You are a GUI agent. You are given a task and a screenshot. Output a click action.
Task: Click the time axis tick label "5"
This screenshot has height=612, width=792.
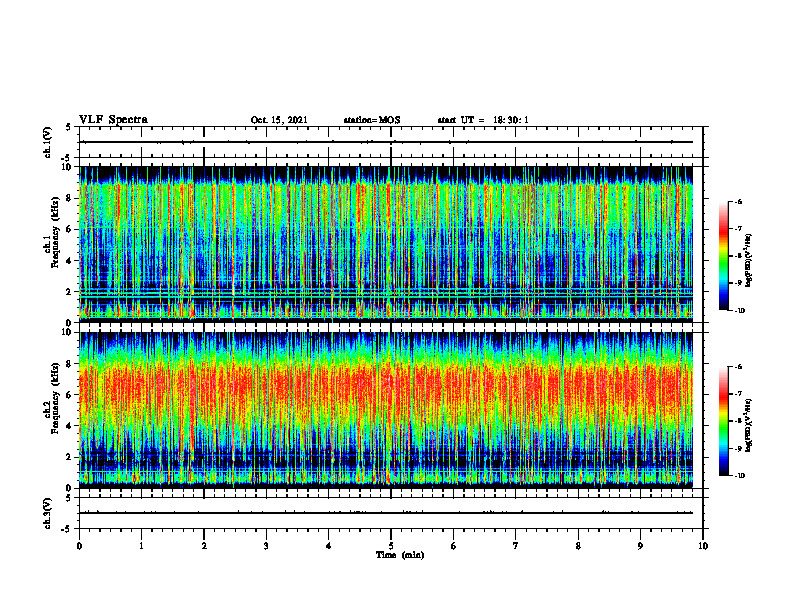tap(391, 546)
